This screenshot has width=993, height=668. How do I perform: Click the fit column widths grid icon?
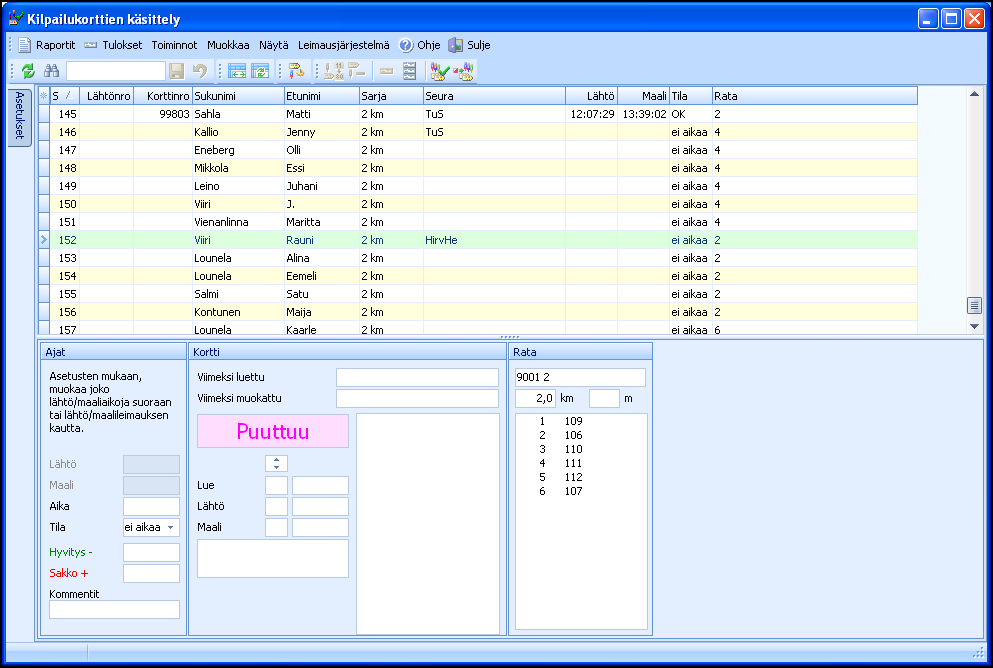tap(237, 71)
